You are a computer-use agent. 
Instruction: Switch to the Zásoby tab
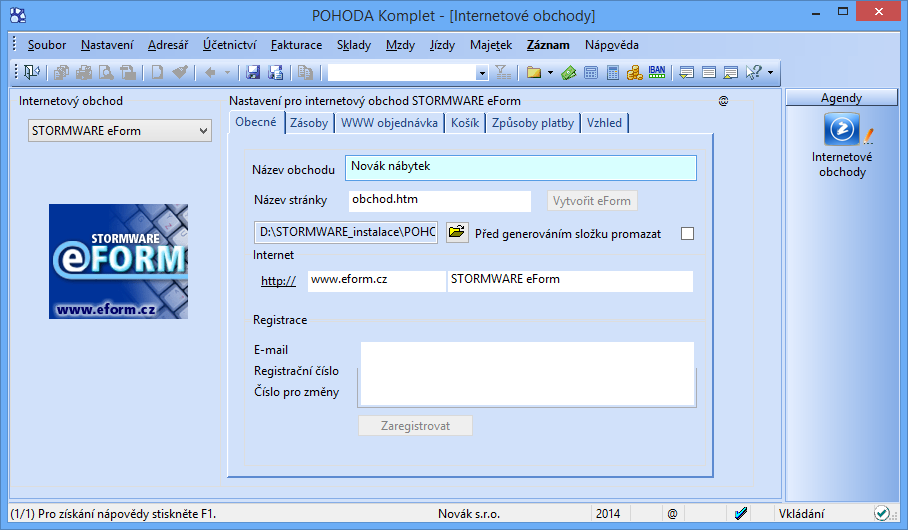309,123
